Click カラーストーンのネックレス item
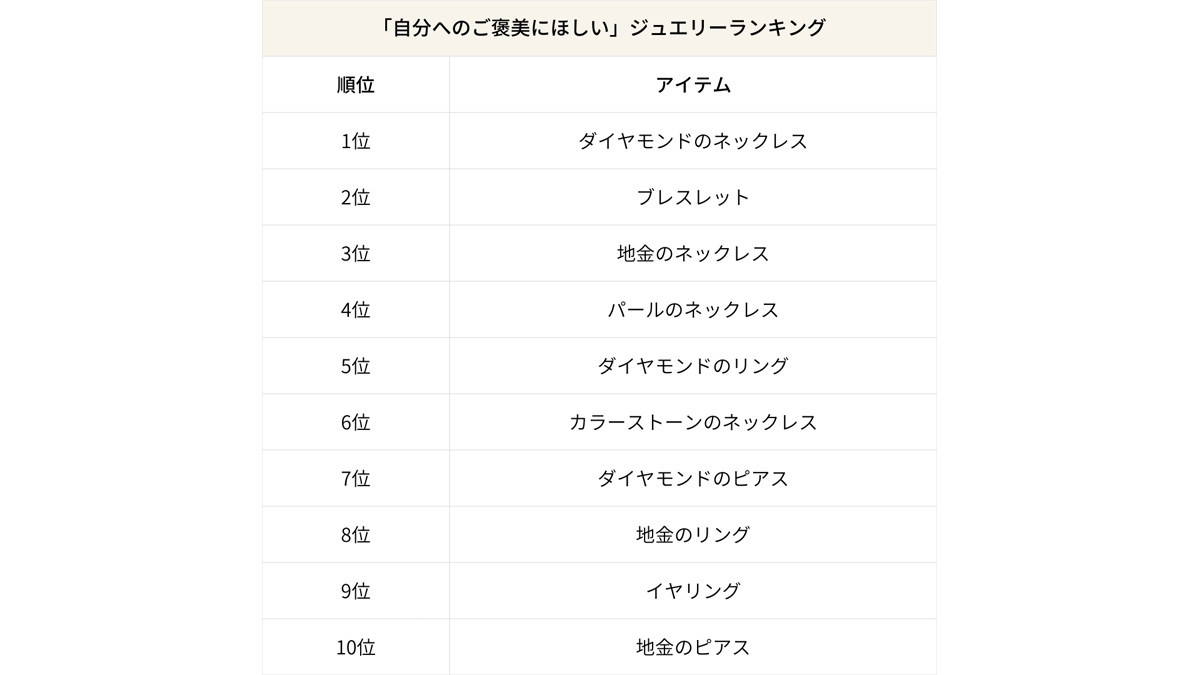 pos(692,422)
